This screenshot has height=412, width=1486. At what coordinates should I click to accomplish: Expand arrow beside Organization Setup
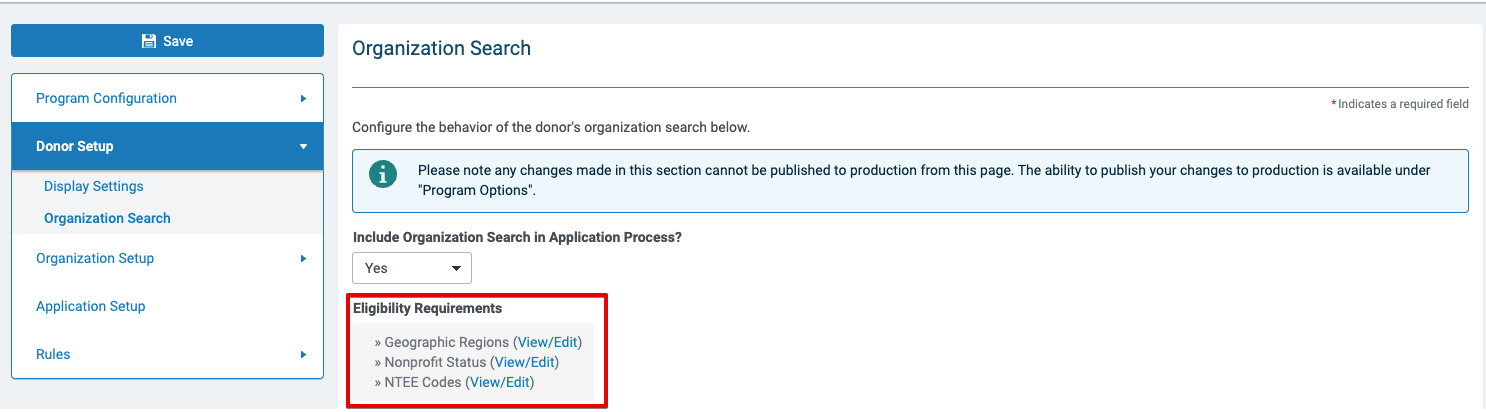coord(303,258)
